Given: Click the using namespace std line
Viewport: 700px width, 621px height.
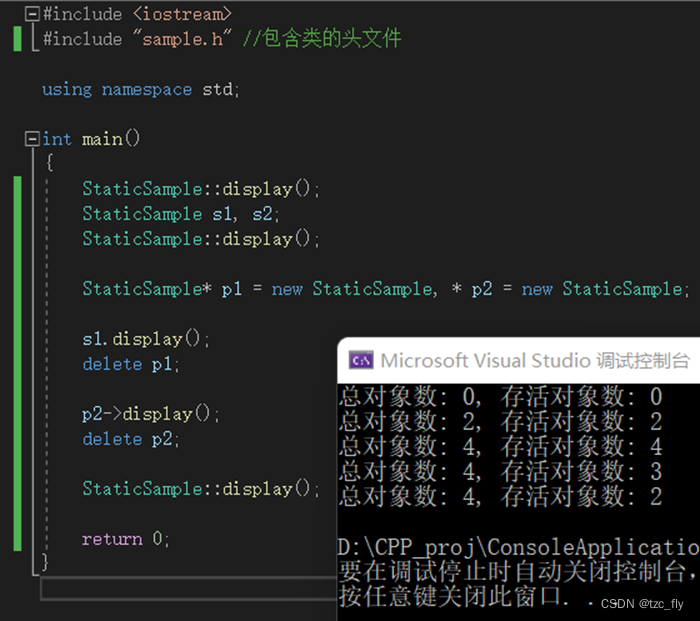Looking at the screenshot, I should tap(141, 90).
